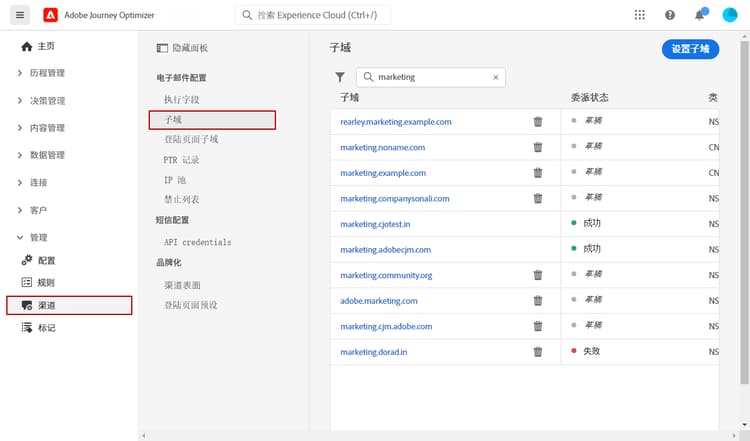Delete marketing.community.org via trash icon
Viewport: 750px width, 441px height.
pyautogui.click(x=538, y=275)
